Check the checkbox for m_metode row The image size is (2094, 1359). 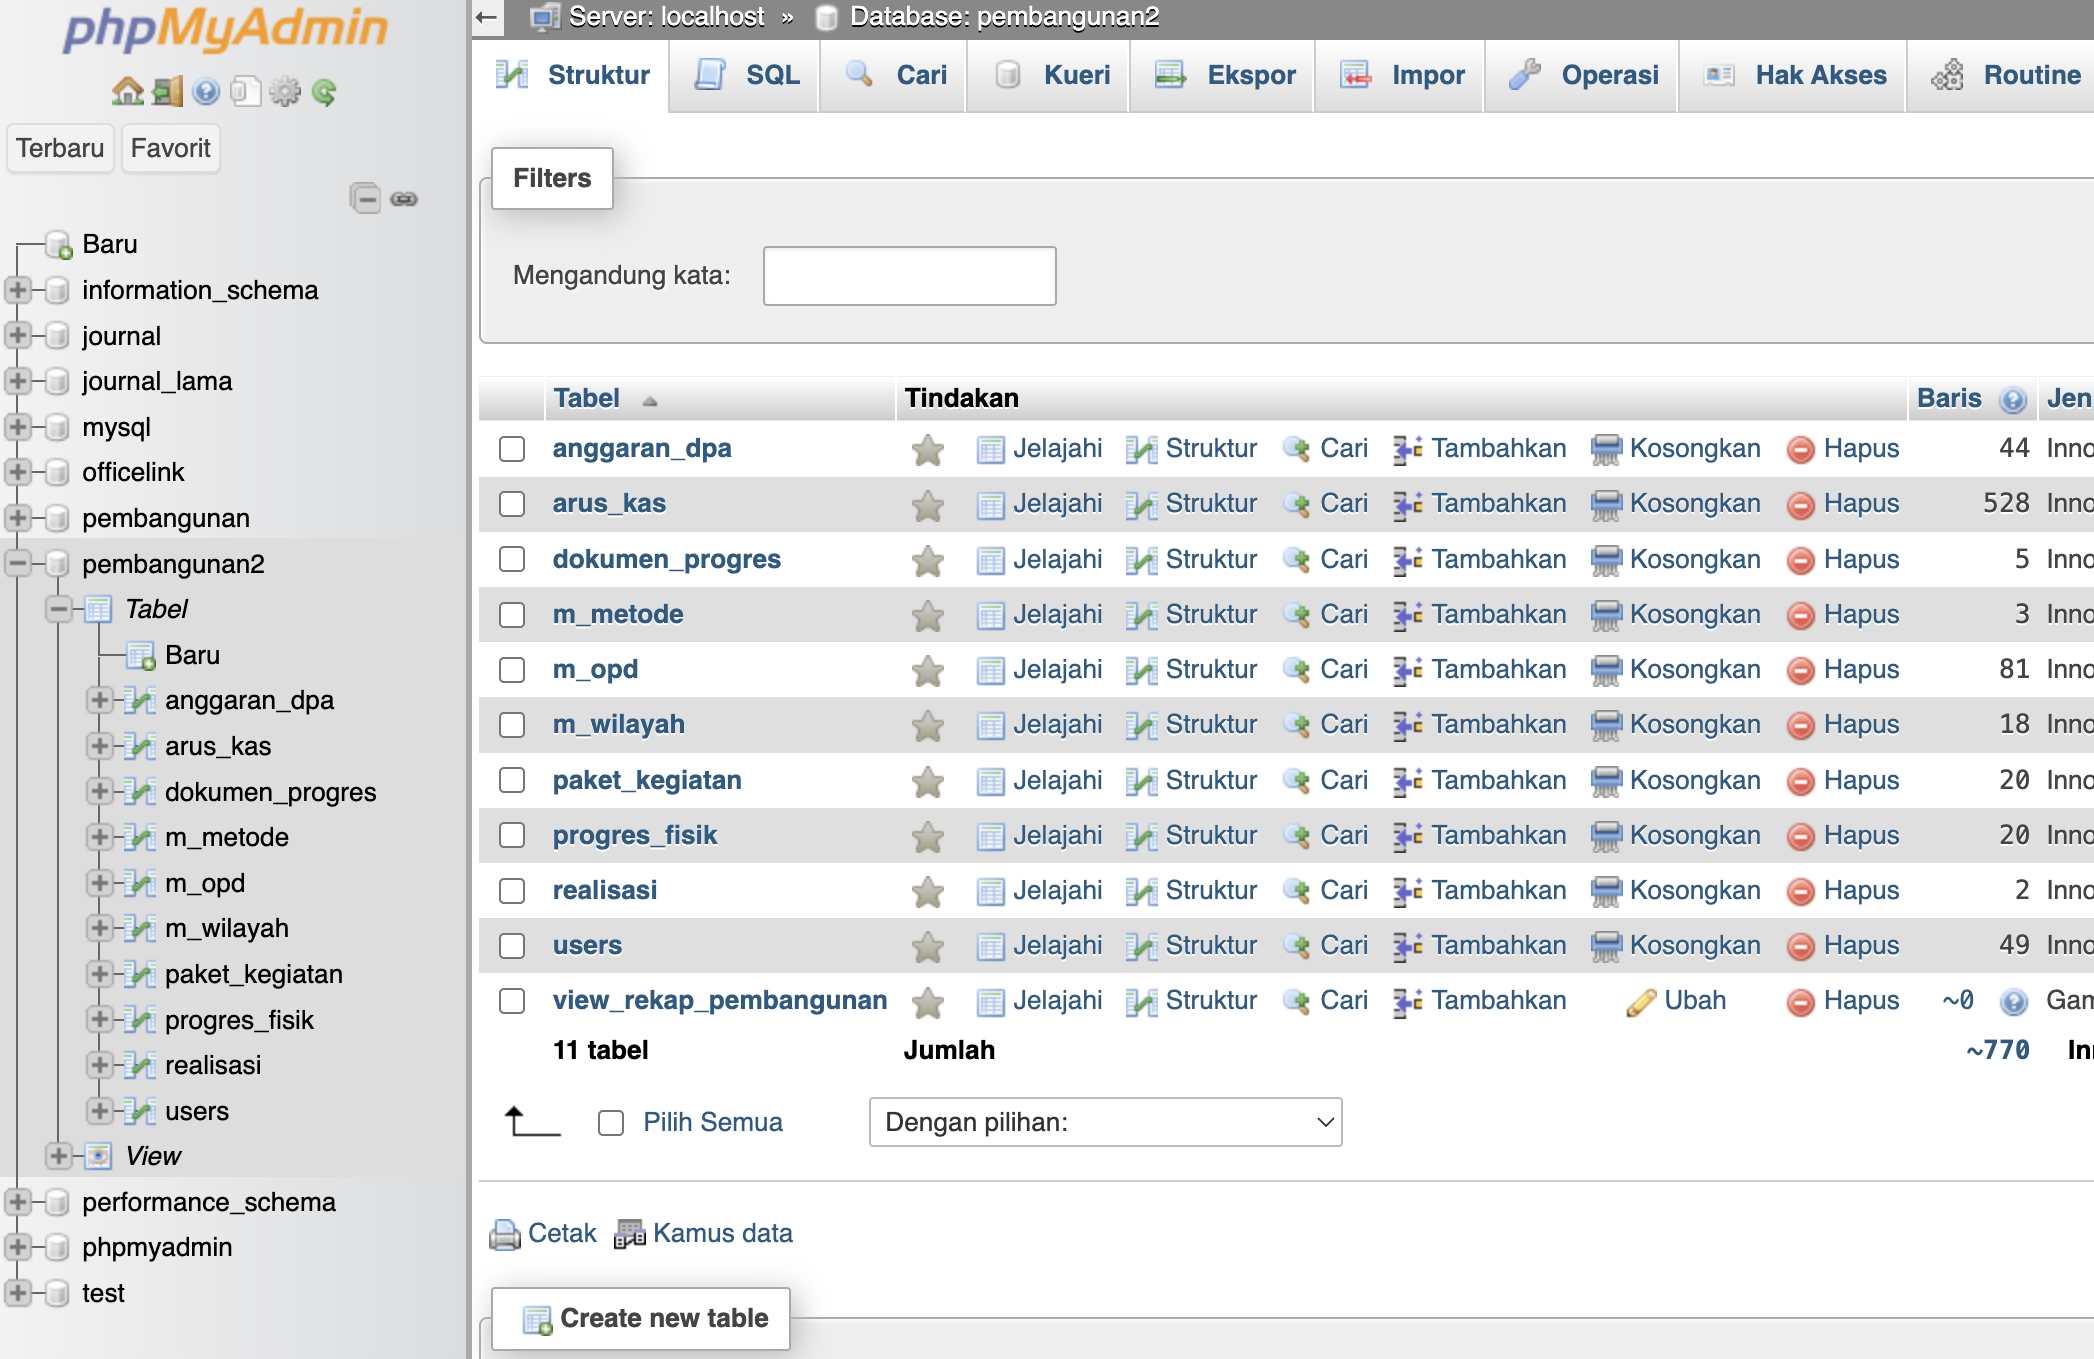tap(511, 614)
